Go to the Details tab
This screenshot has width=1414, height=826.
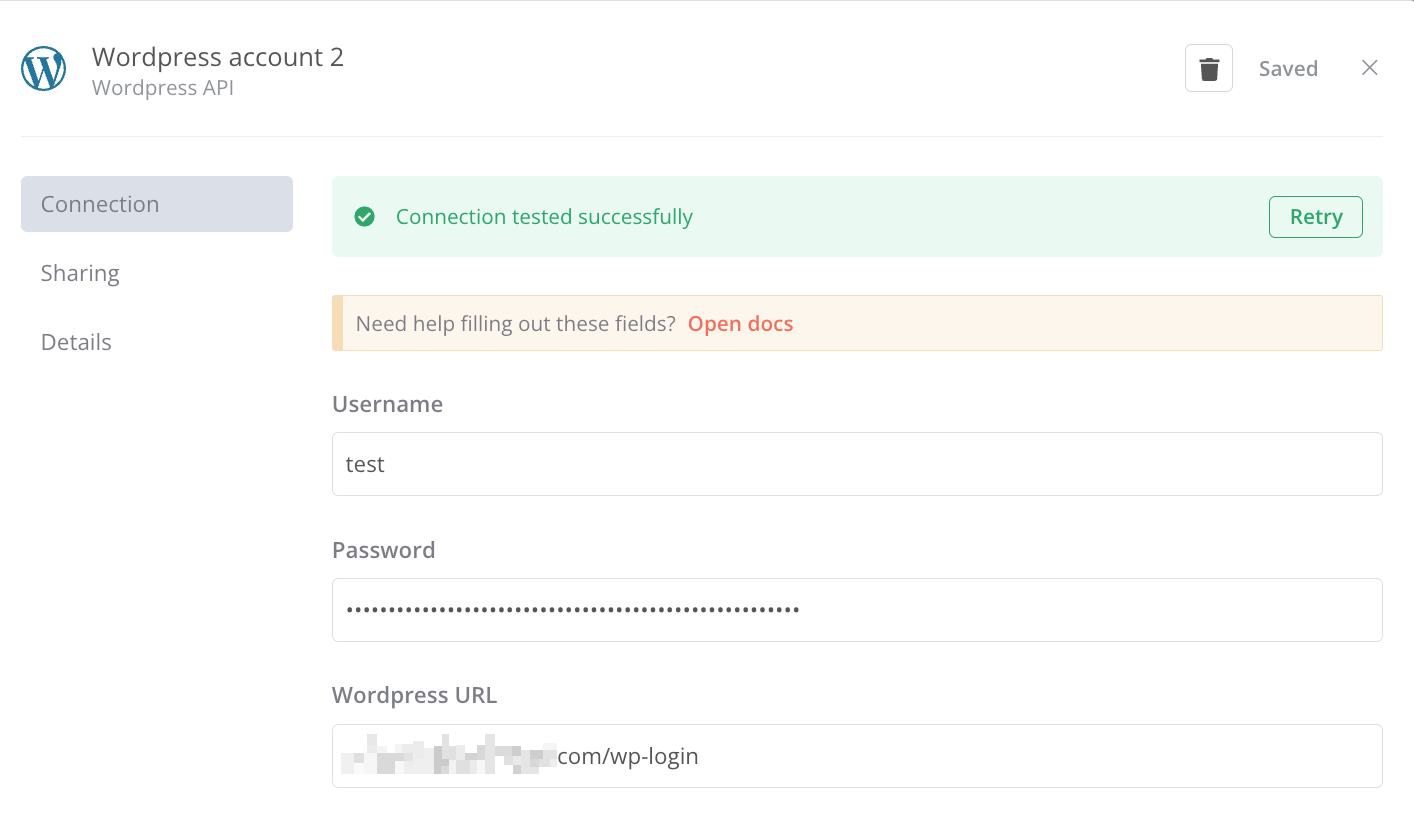[76, 342]
